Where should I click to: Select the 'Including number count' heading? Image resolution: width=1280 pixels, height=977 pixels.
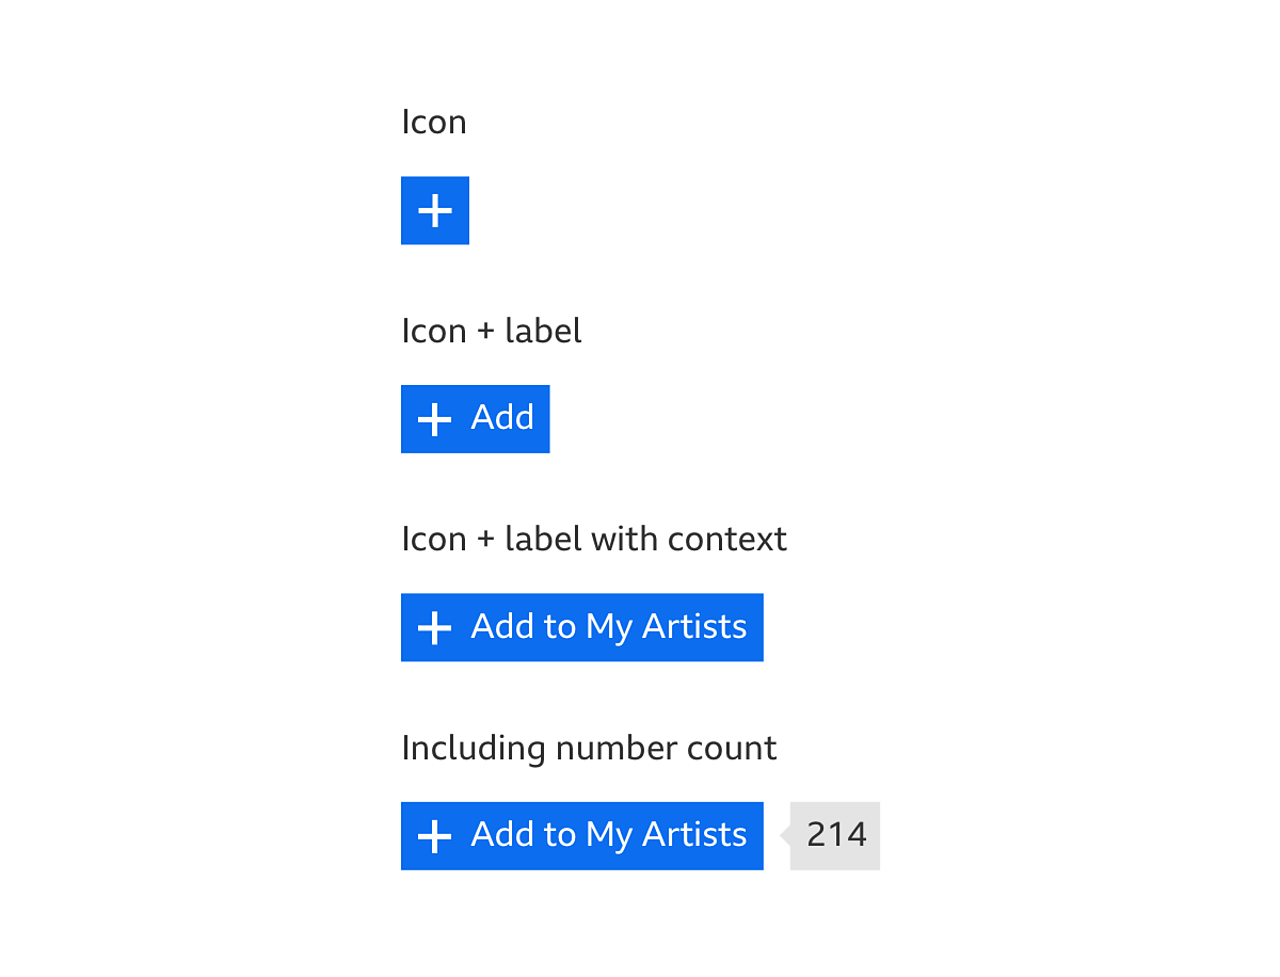click(x=589, y=748)
